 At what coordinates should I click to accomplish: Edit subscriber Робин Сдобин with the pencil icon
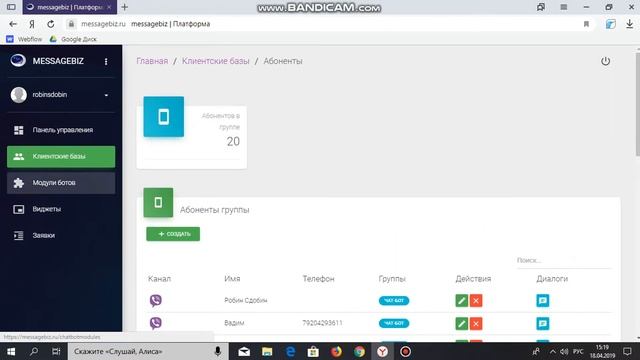[x=462, y=300]
